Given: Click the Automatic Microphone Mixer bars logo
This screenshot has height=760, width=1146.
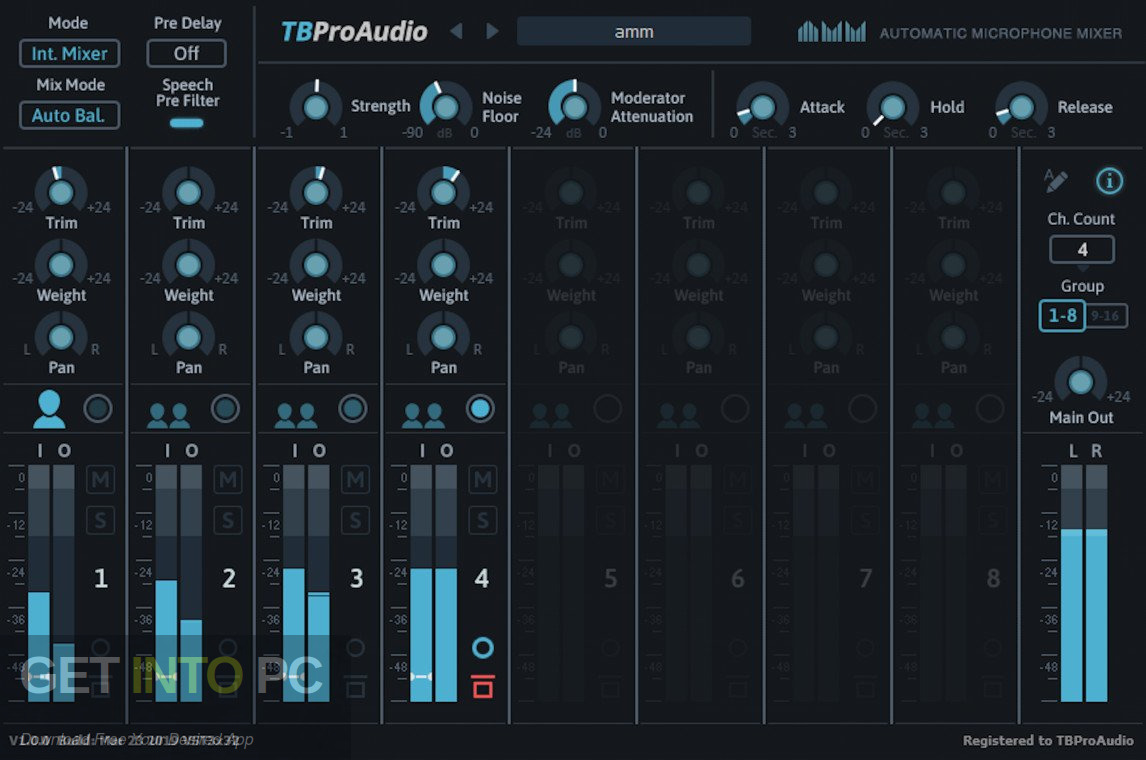Looking at the screenshot, I should tap(832, 31).
